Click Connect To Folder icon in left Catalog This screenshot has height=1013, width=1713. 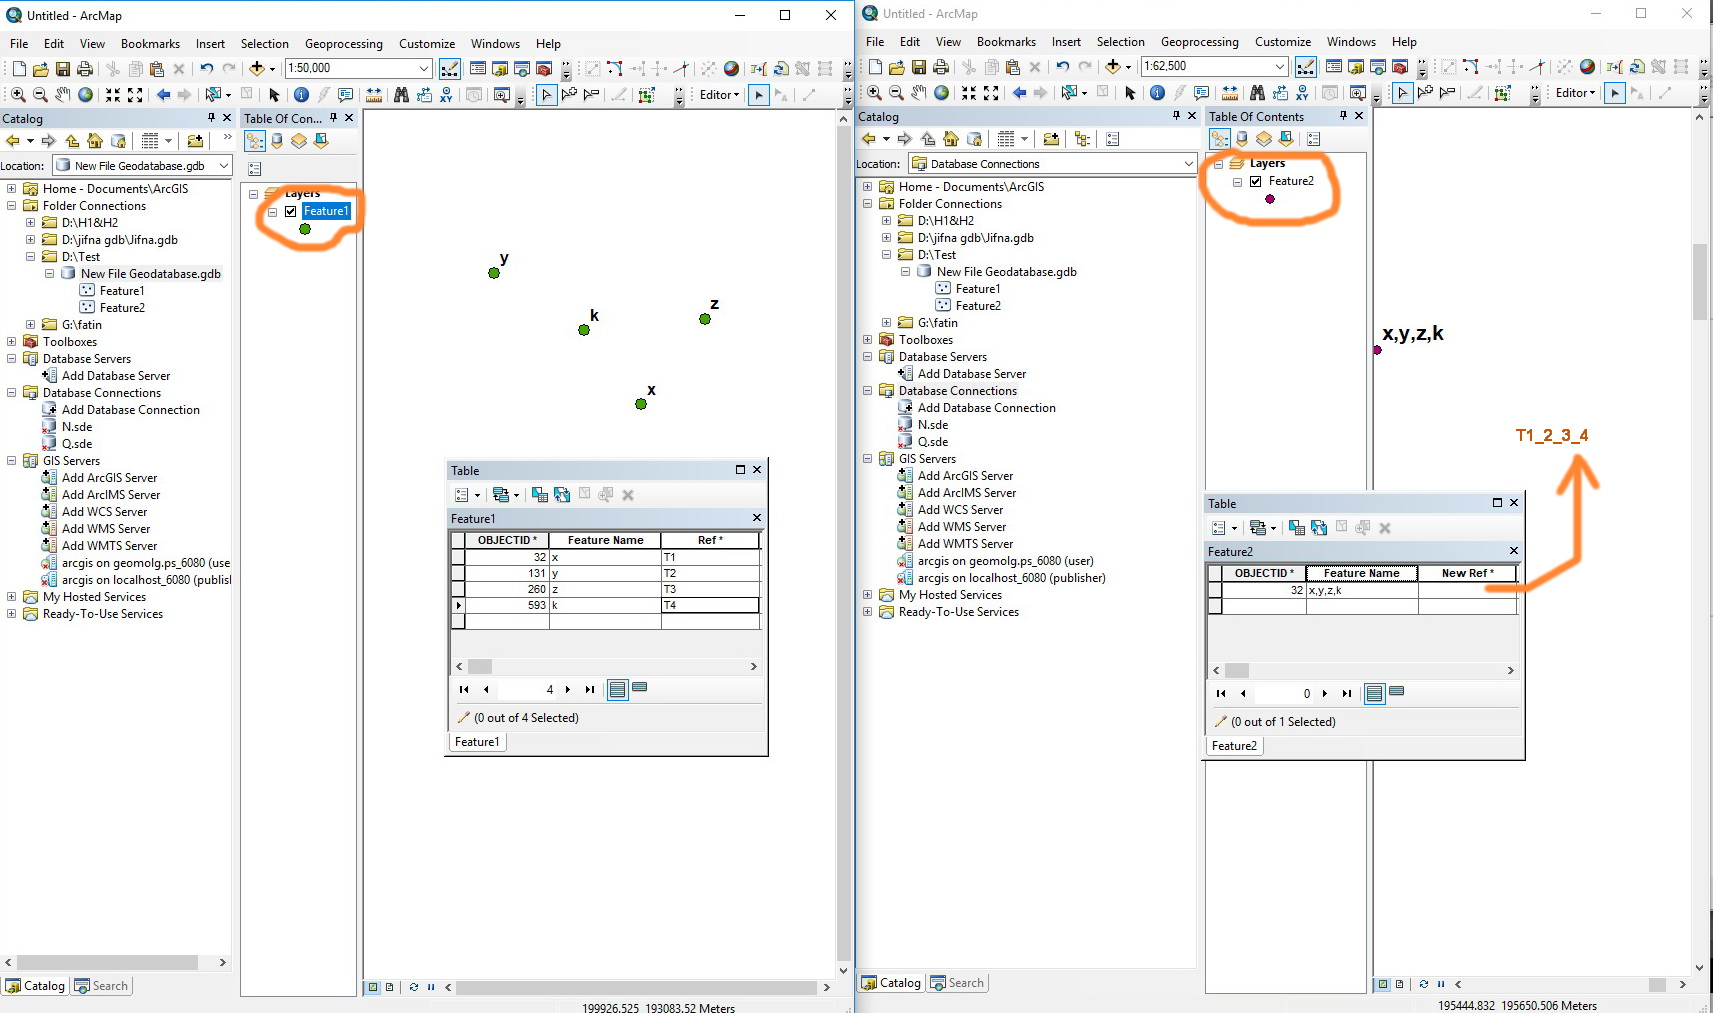(196, 141)
